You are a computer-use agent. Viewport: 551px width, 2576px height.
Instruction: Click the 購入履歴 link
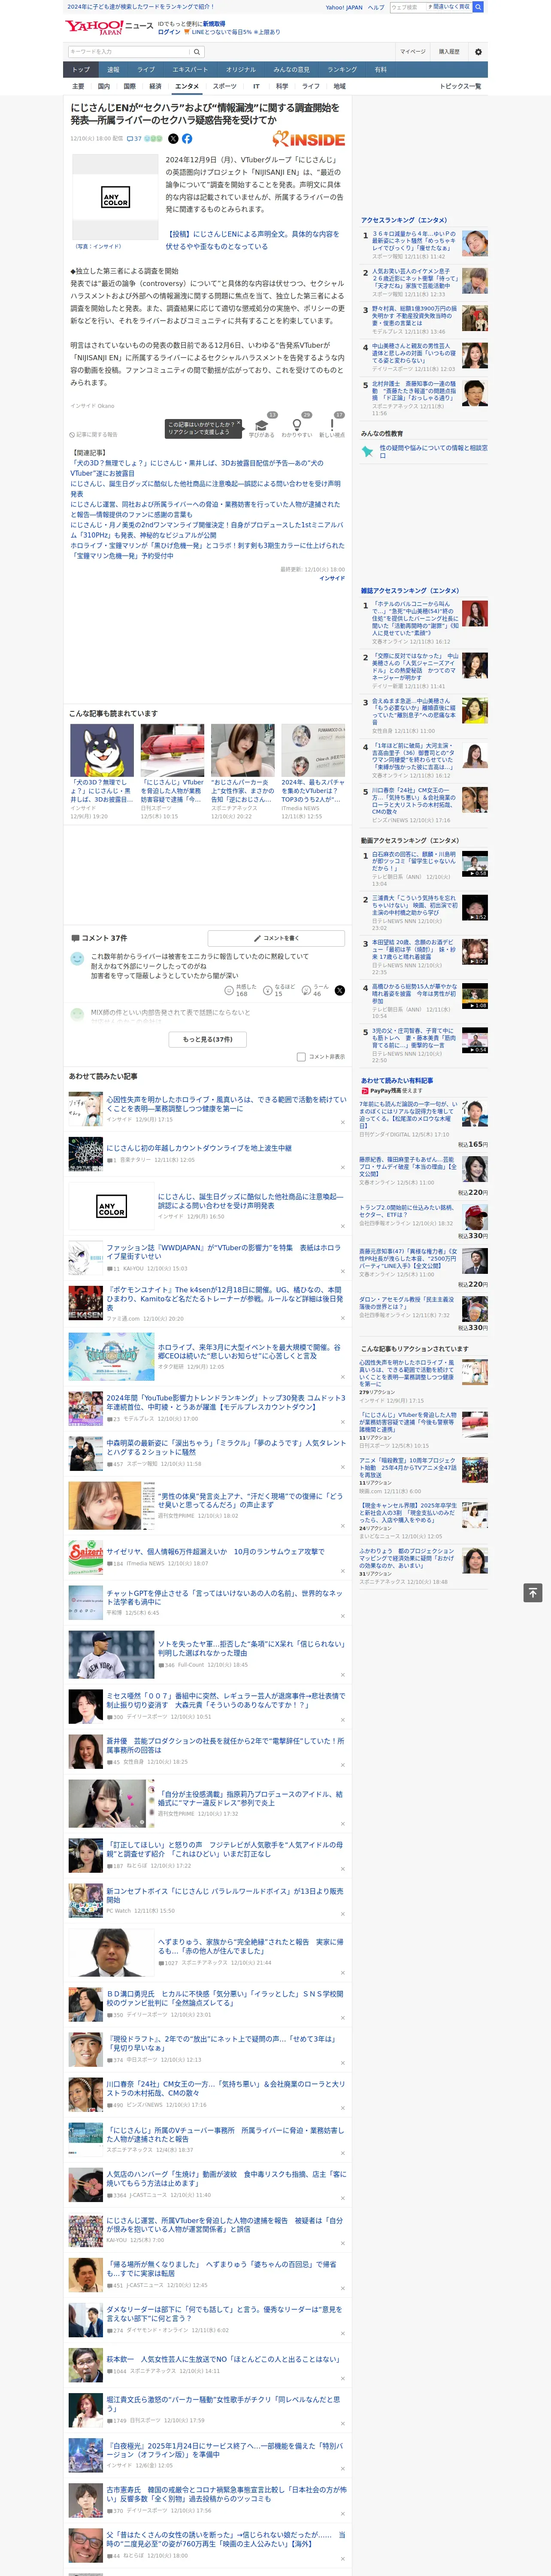449,51
